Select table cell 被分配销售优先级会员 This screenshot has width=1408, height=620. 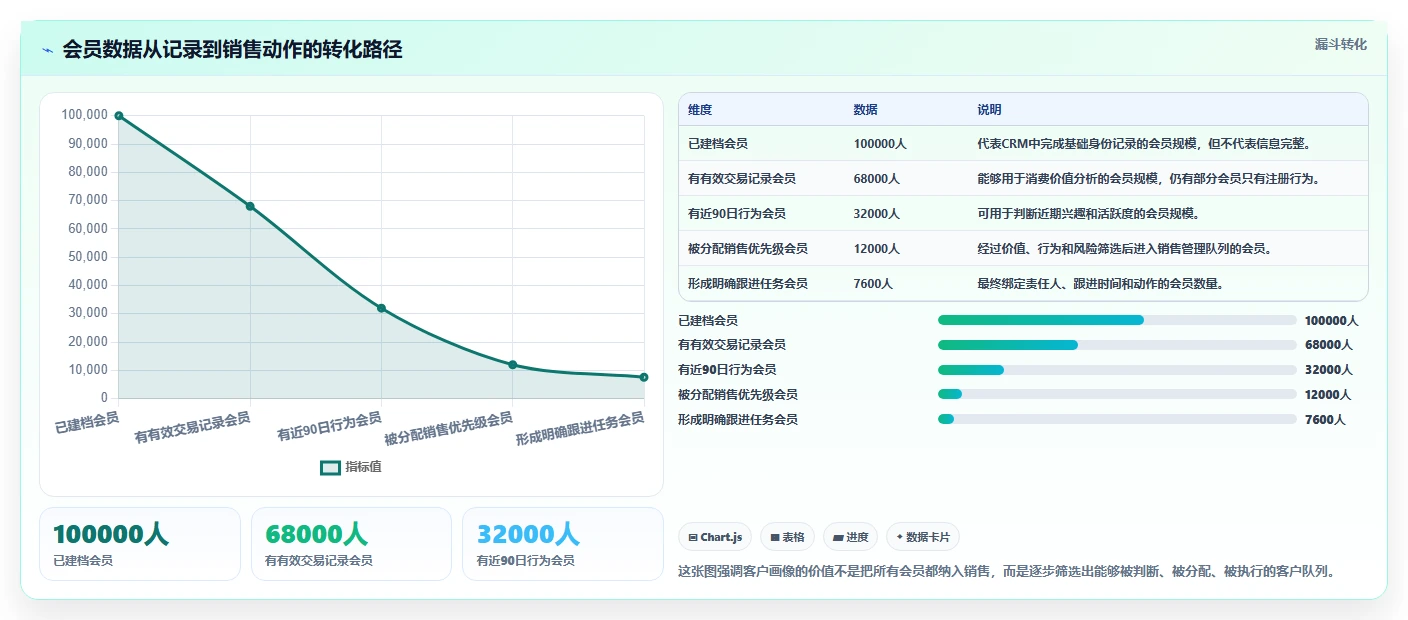point(748,249)
